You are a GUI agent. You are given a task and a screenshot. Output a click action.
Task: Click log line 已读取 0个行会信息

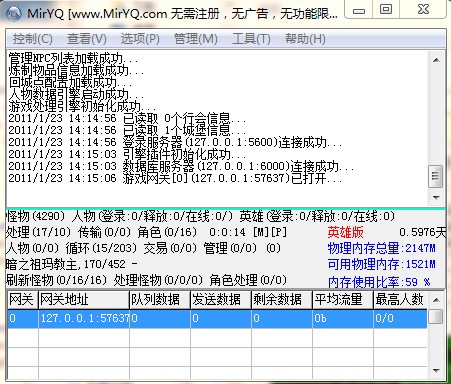point(127,118)
